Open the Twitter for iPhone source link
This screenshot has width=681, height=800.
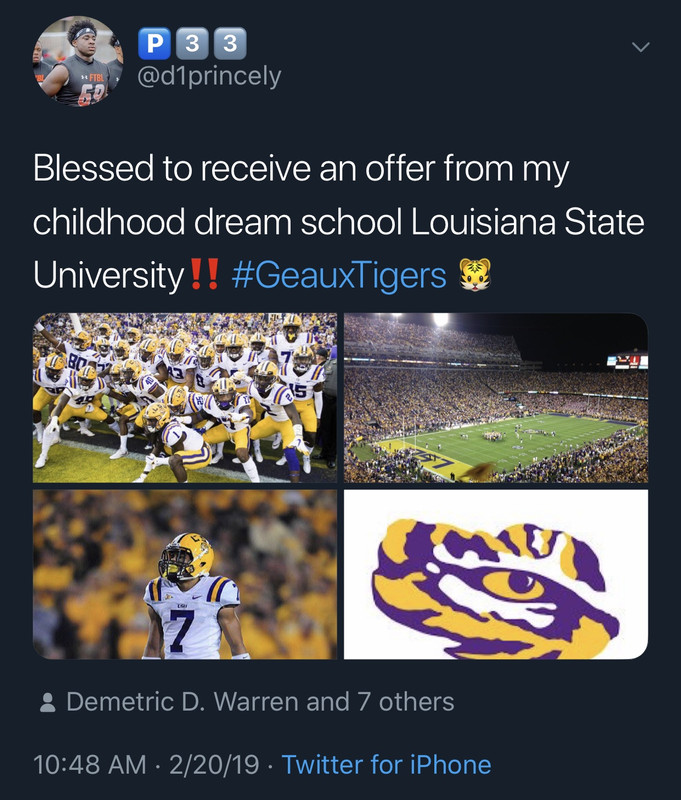[387, 765]
